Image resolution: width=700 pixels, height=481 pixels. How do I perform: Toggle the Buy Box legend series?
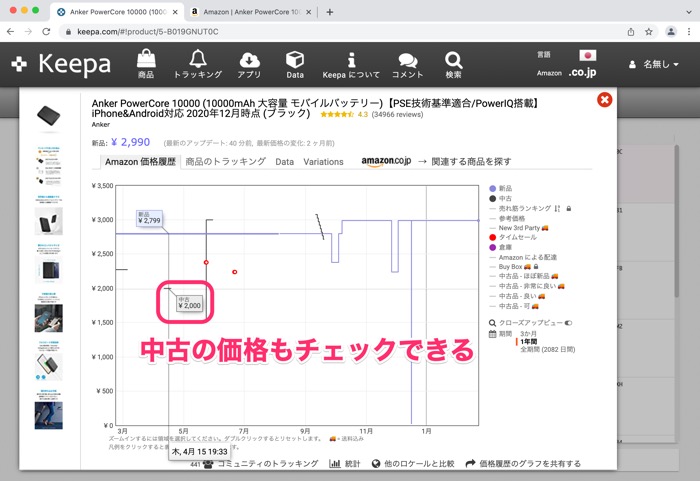[514, 267]
